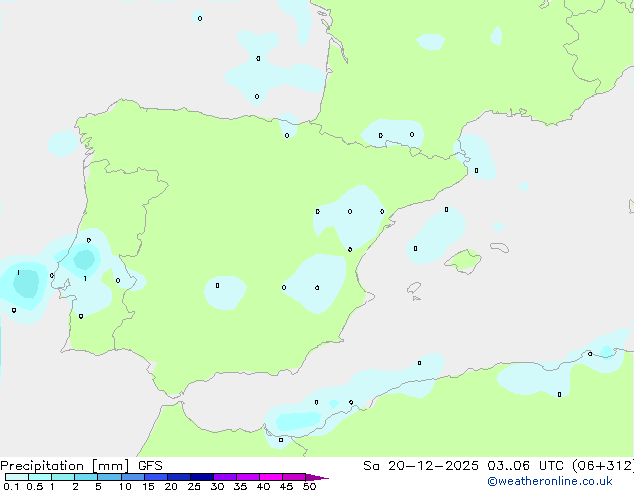Pick the 1–2 mm legend color swatch
The height and width of the screenshot is (490, 634).
pos(63,477)
